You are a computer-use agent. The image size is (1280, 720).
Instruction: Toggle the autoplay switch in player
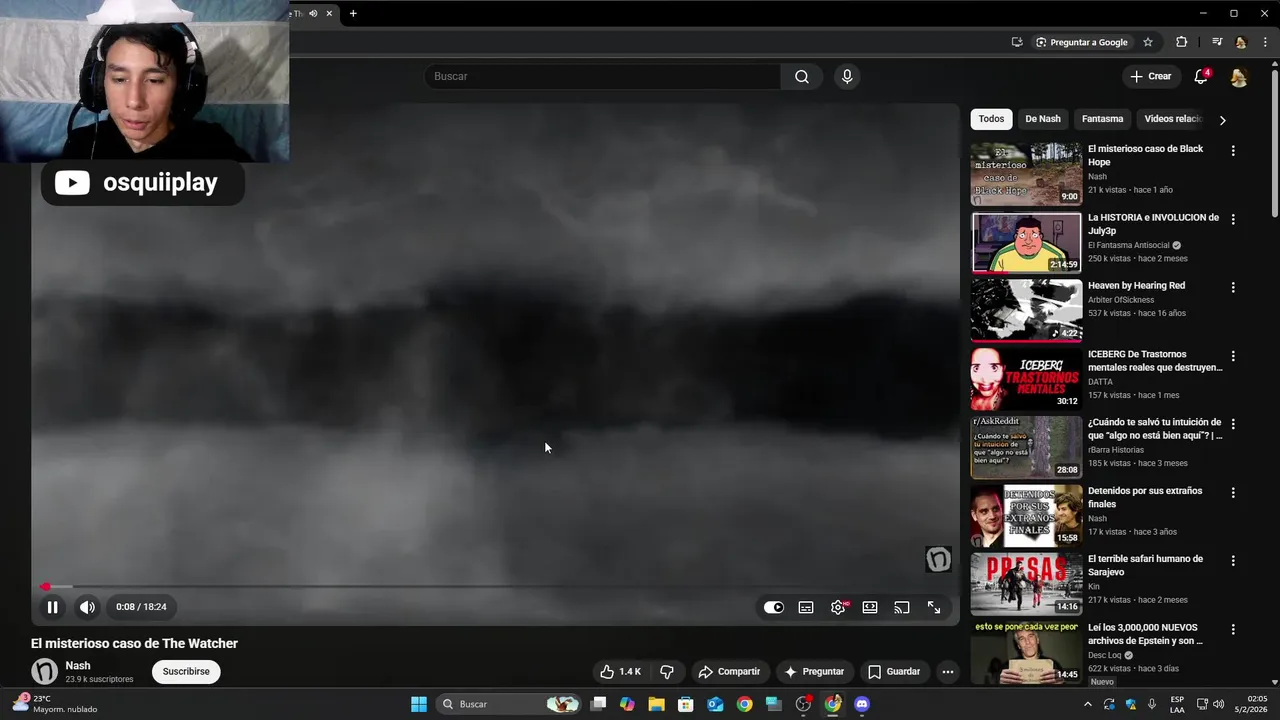(x=774, y=607)
